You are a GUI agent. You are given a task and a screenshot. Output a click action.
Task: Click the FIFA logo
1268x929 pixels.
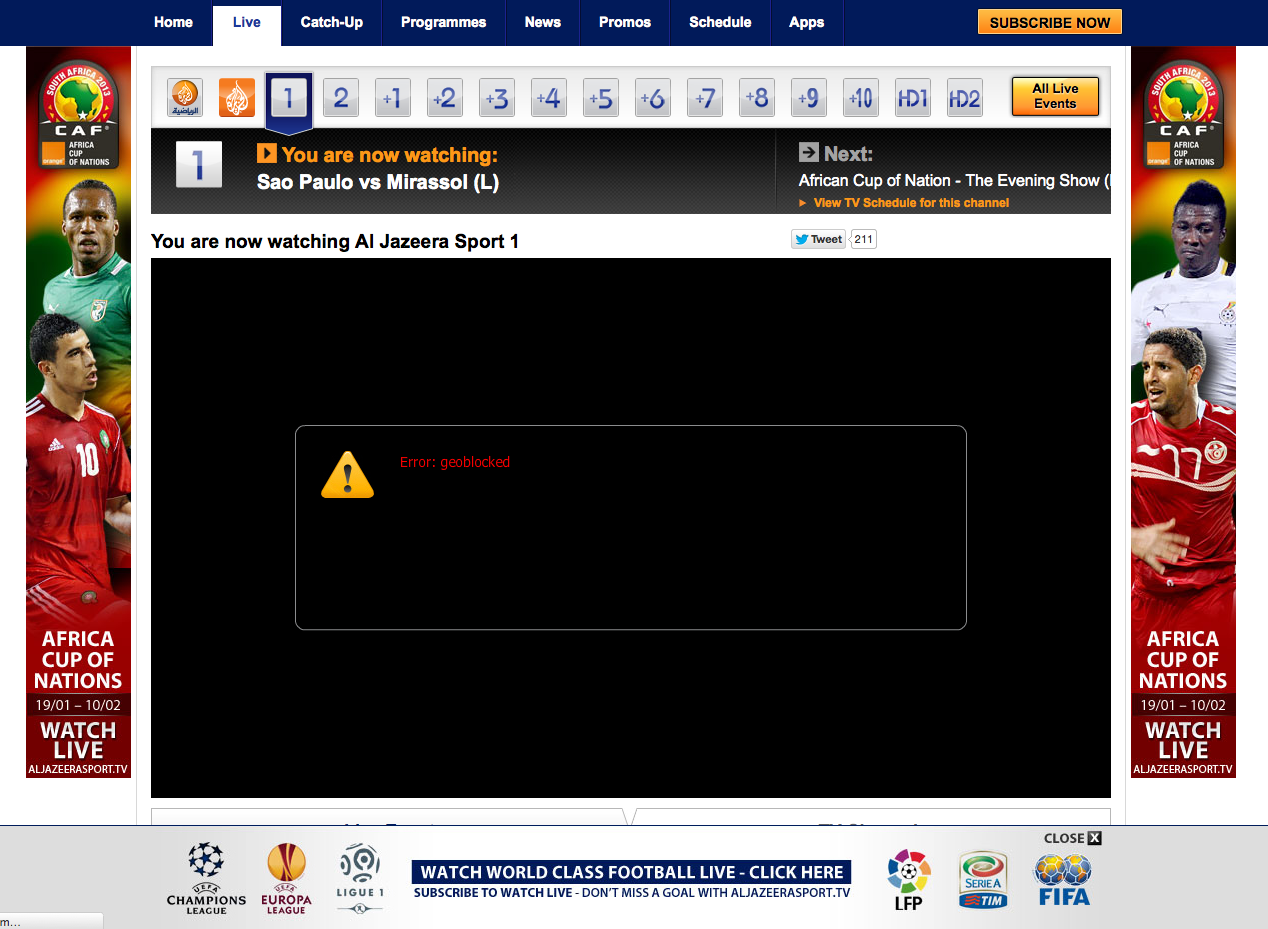point(1063,880)
